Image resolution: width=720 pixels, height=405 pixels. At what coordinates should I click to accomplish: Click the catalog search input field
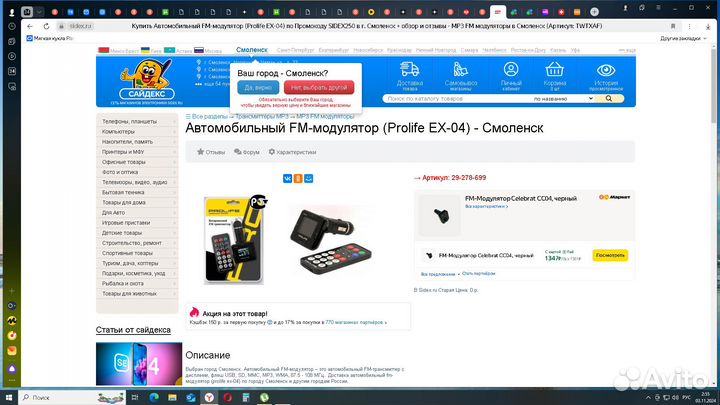tap(457, 98)
